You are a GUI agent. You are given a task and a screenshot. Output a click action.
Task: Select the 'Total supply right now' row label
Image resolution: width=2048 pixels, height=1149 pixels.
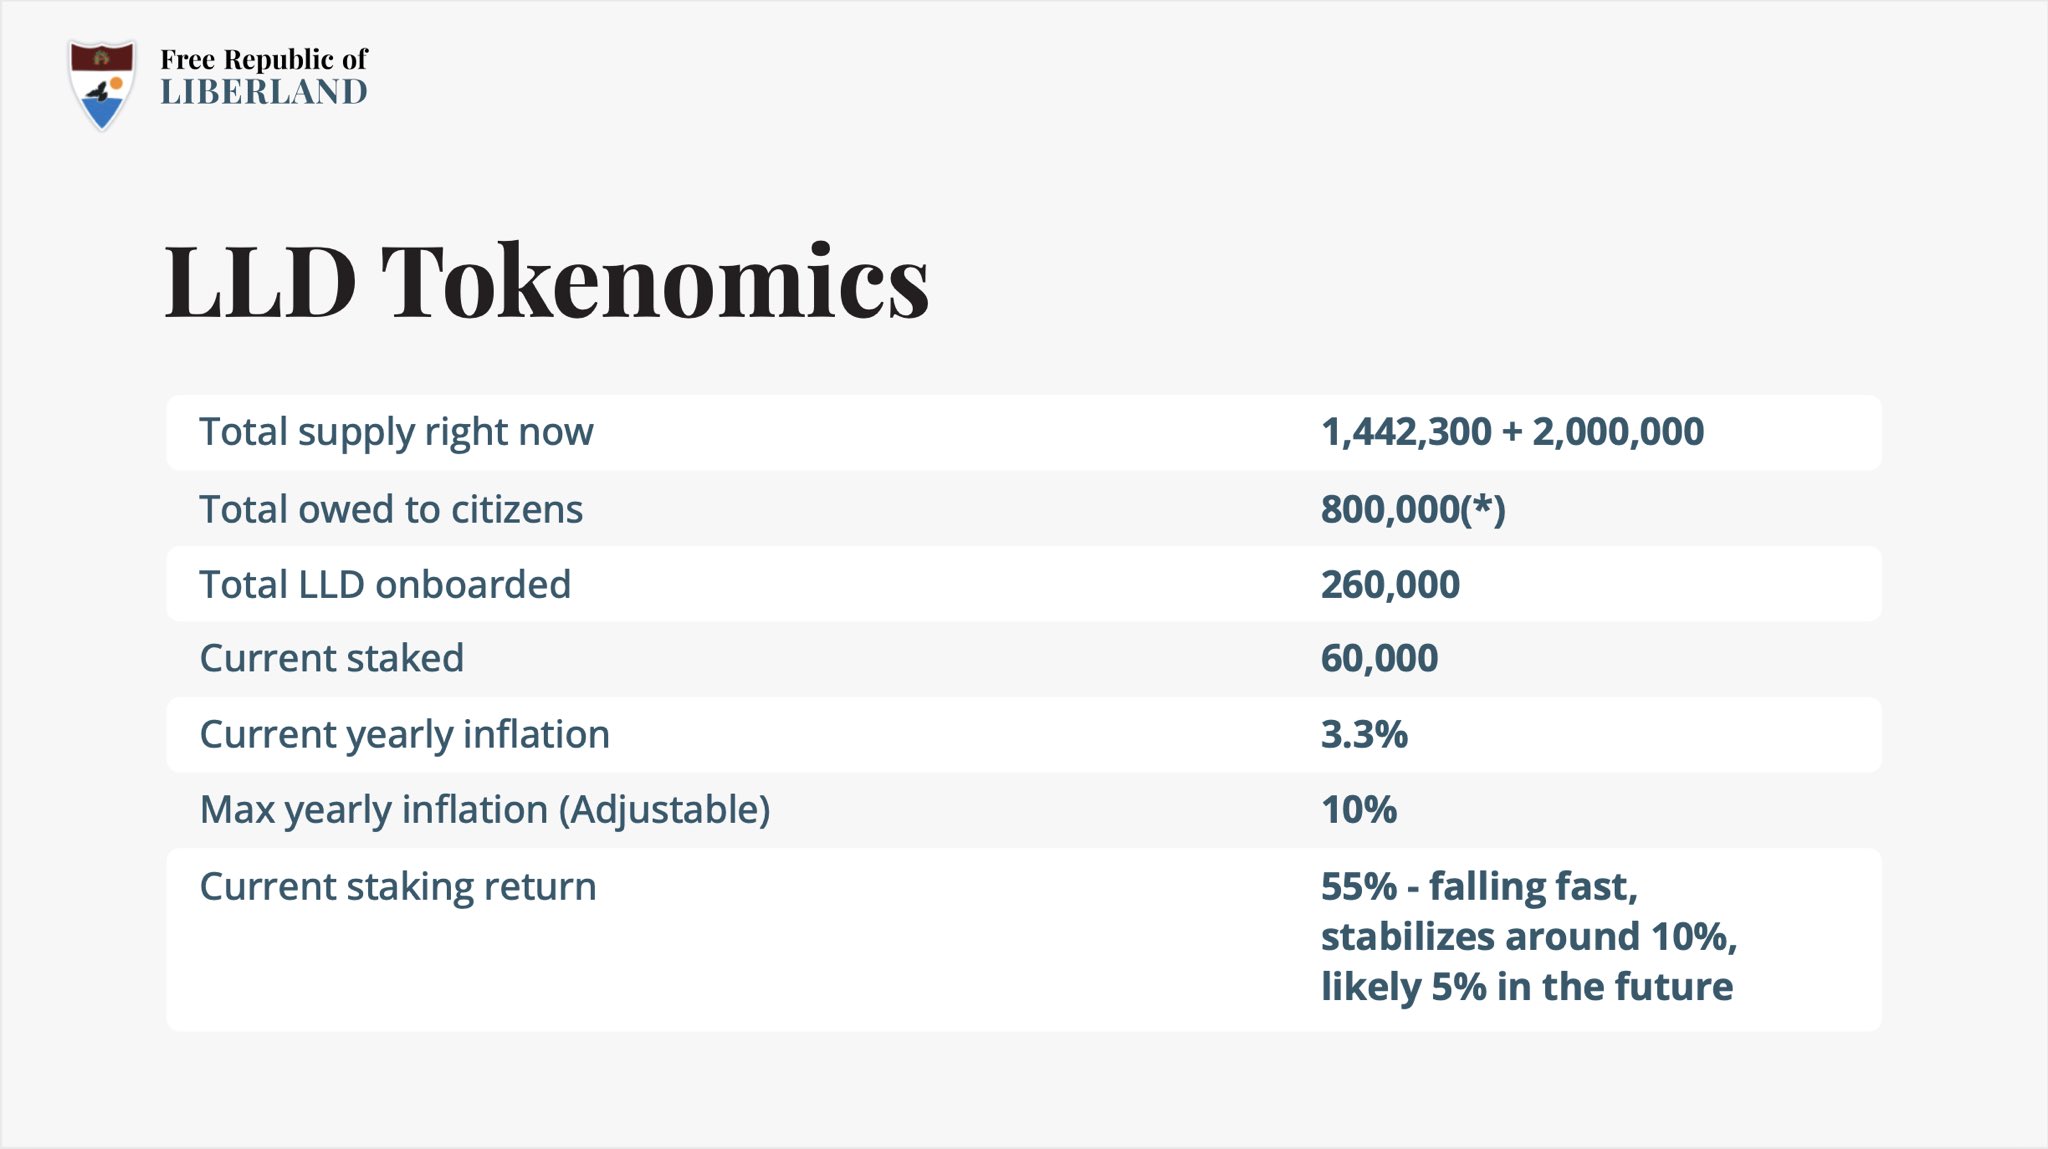click(x=396, y=433)
